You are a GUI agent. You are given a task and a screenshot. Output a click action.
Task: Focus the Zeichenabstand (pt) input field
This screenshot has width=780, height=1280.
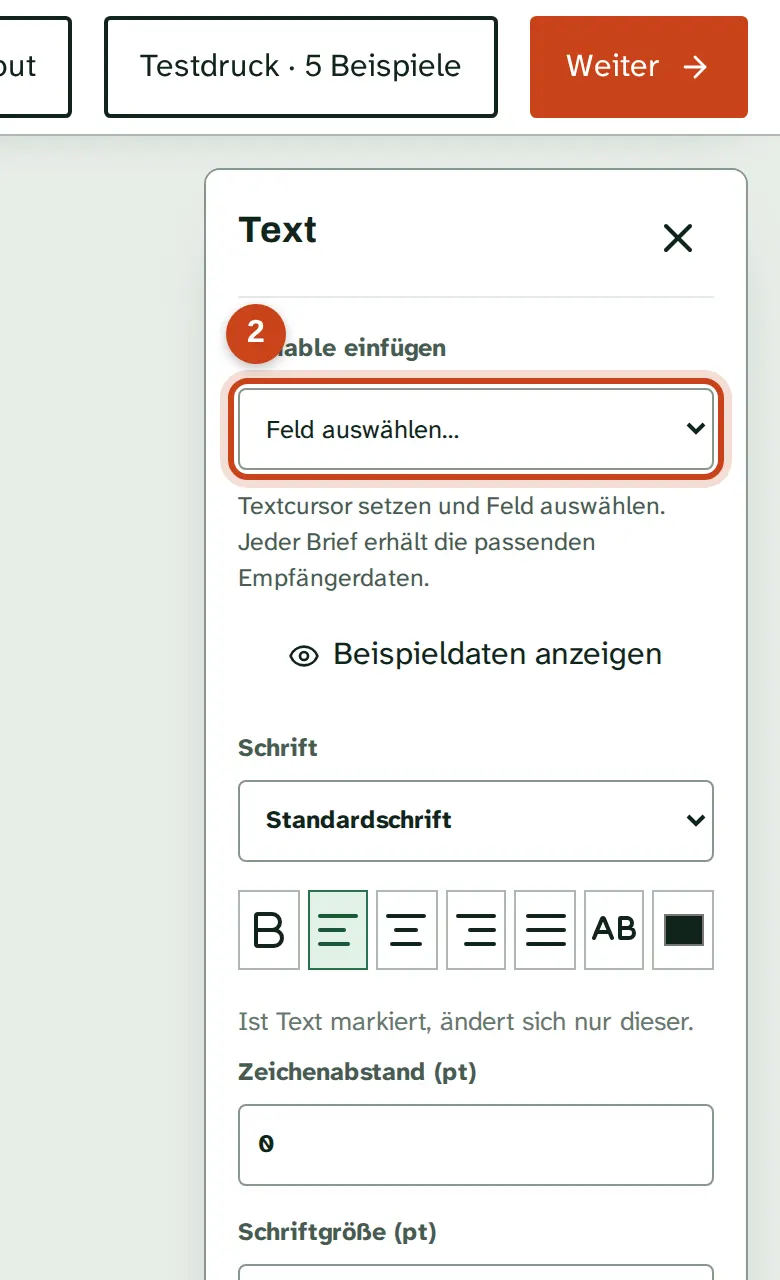(476, 1145)
